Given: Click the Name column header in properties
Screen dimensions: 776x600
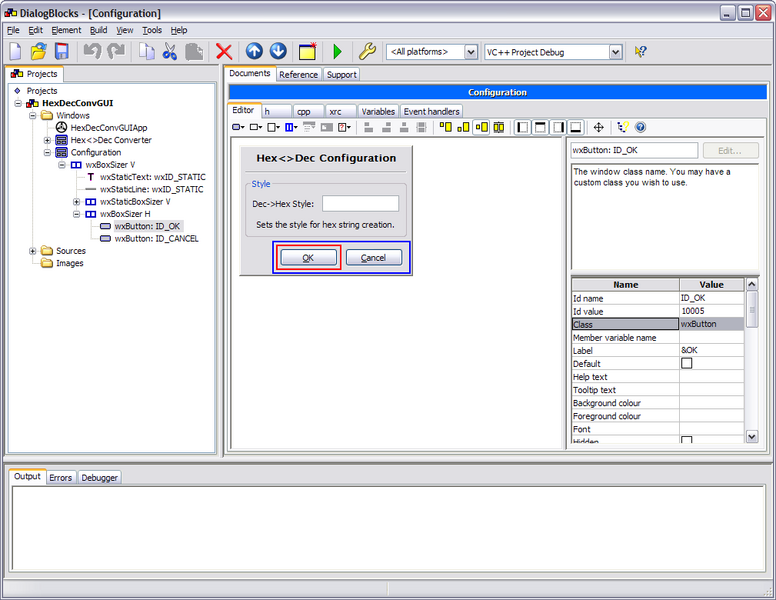Looking at the screenshot, I should [x=626, y=285].
